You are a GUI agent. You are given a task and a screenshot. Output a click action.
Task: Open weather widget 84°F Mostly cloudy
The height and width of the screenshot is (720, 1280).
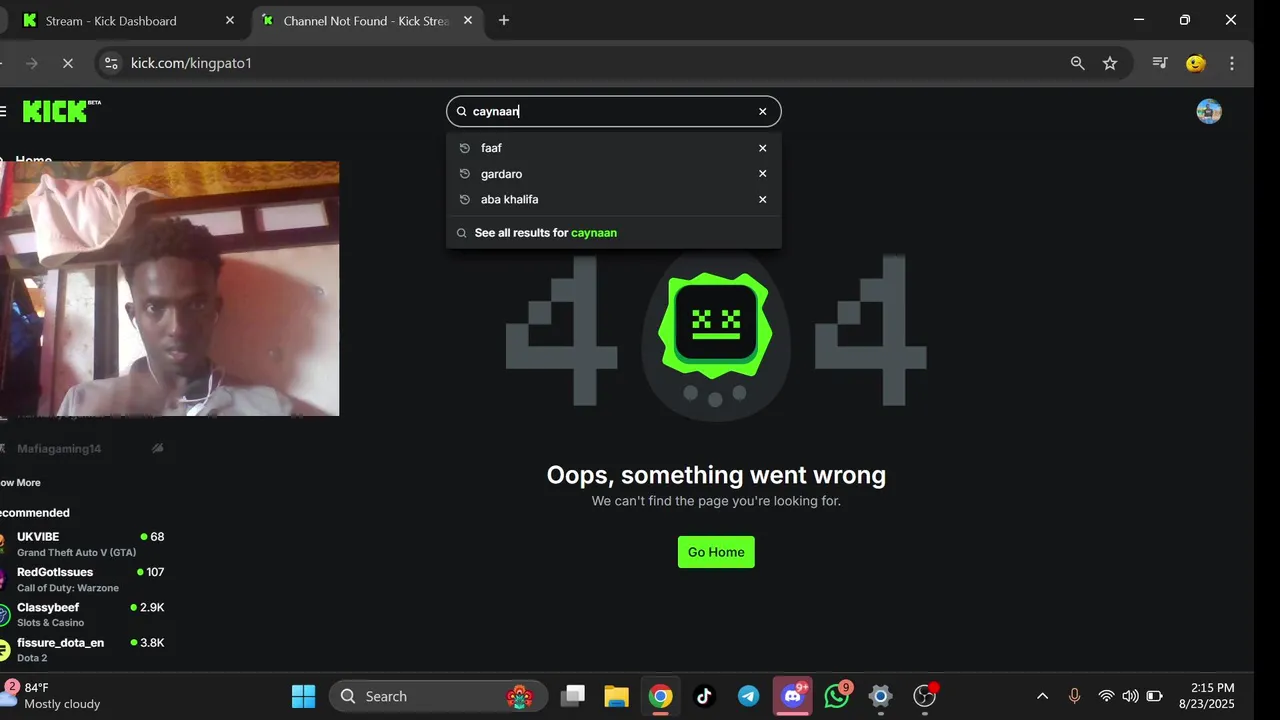click(x=54, y=696)
